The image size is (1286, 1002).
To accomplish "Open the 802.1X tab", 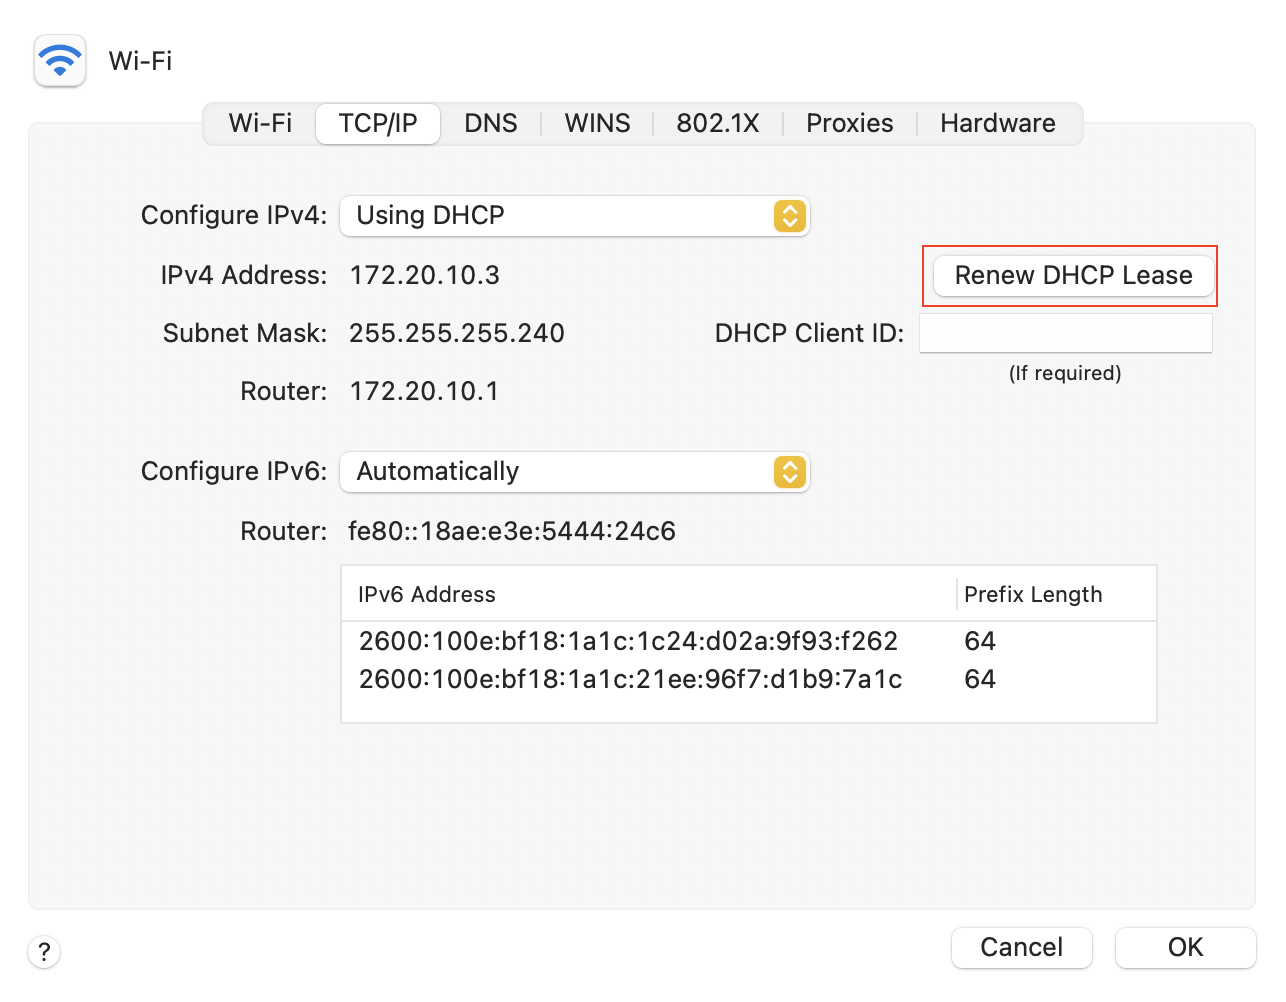I will click(717, 123).
